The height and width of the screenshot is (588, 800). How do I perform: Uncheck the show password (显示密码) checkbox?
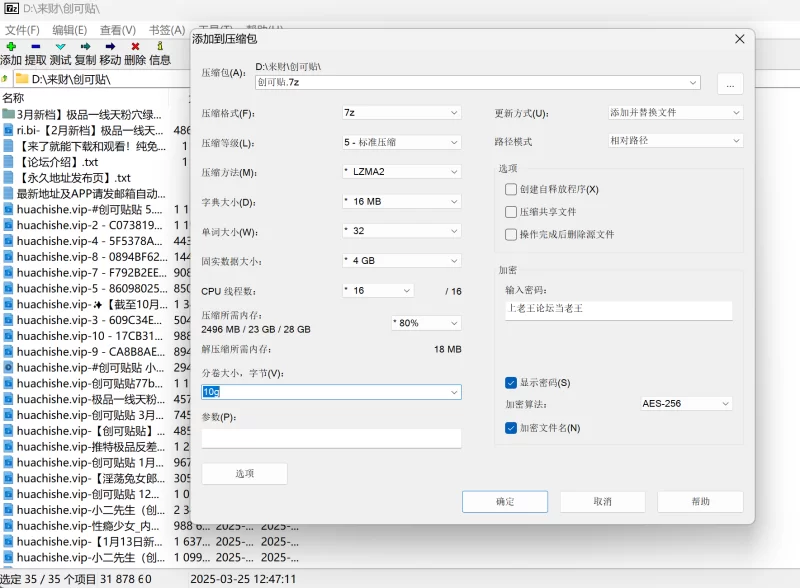pyautogui.click(x=511, y=382)
